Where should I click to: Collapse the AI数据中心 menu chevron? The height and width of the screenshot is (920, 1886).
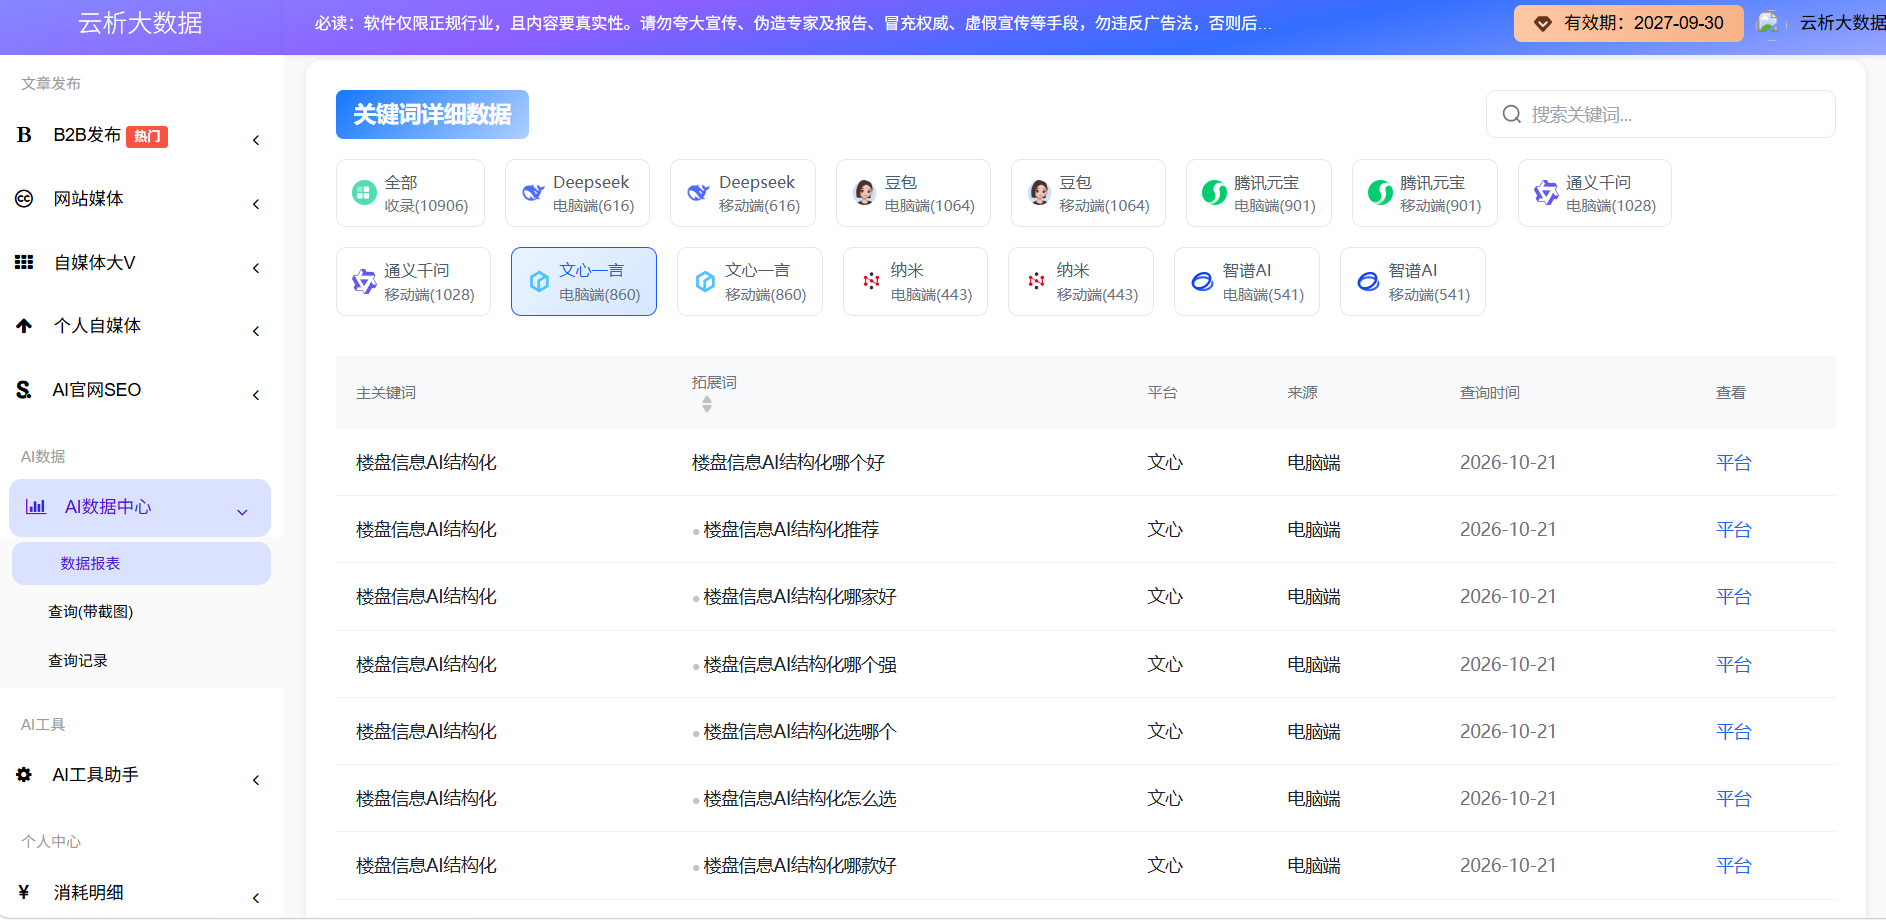242,512
